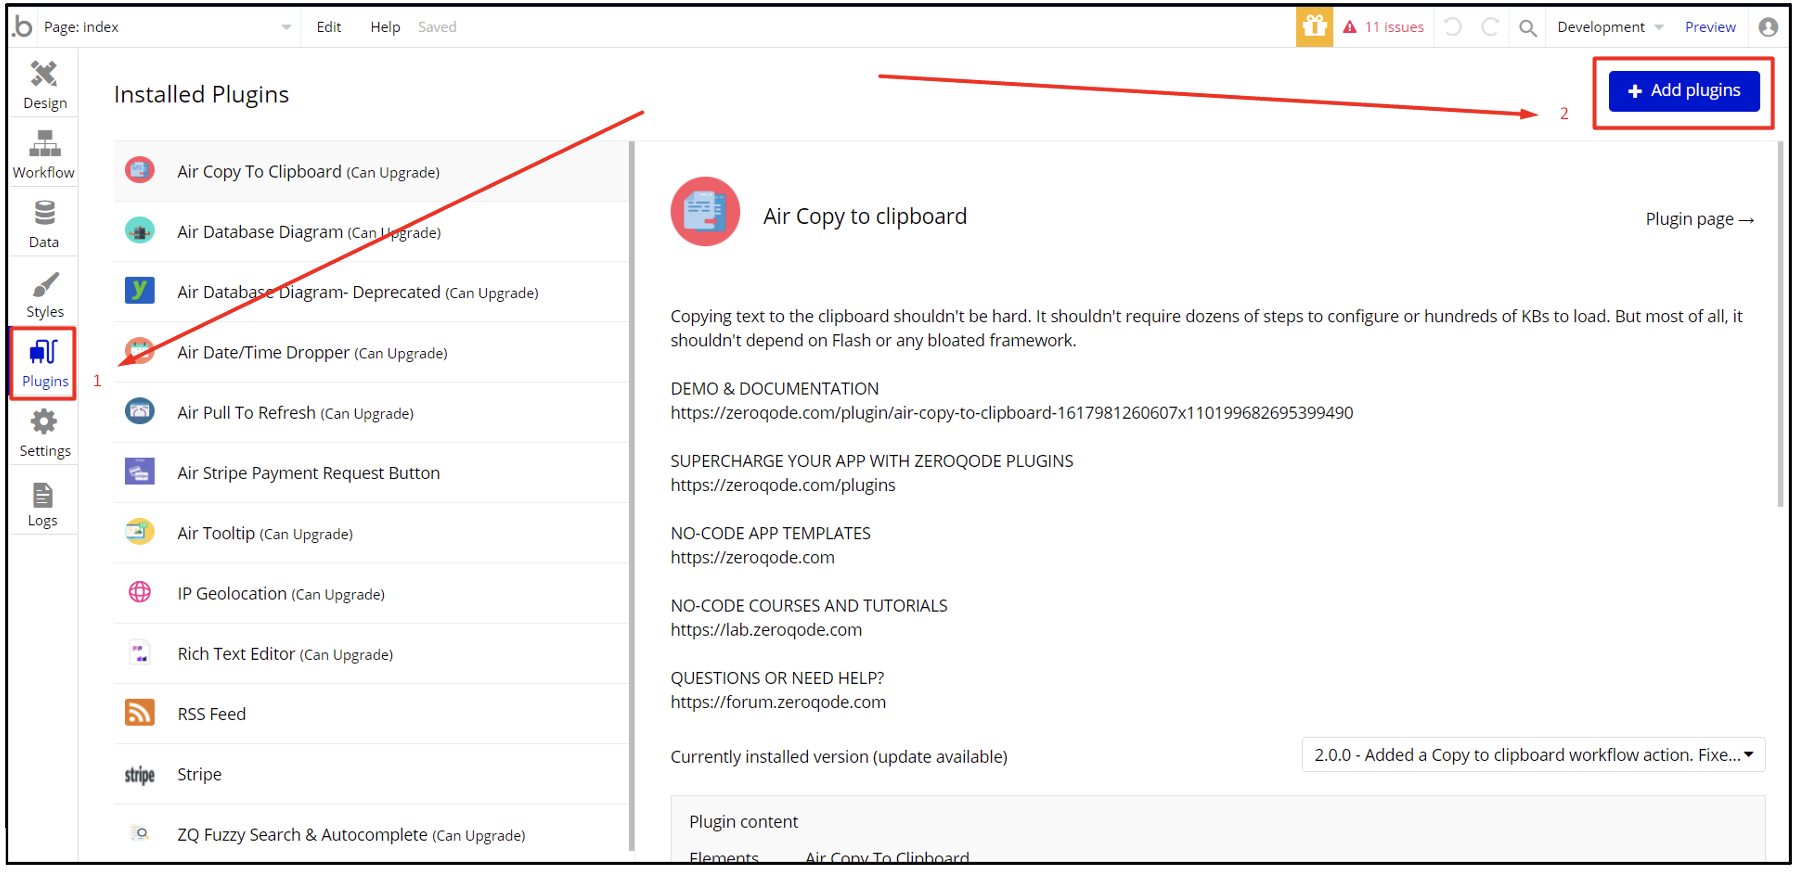Select Air Database Diagram- Deprecated row
This screenshot has width=1798, height=872.
[371, 291]
